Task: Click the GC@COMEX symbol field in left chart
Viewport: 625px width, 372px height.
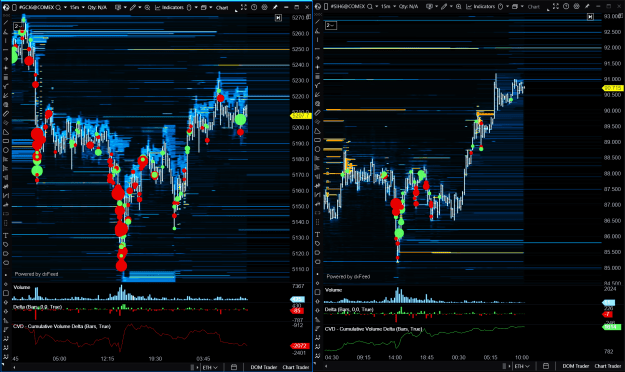Action: coord(37,7)
